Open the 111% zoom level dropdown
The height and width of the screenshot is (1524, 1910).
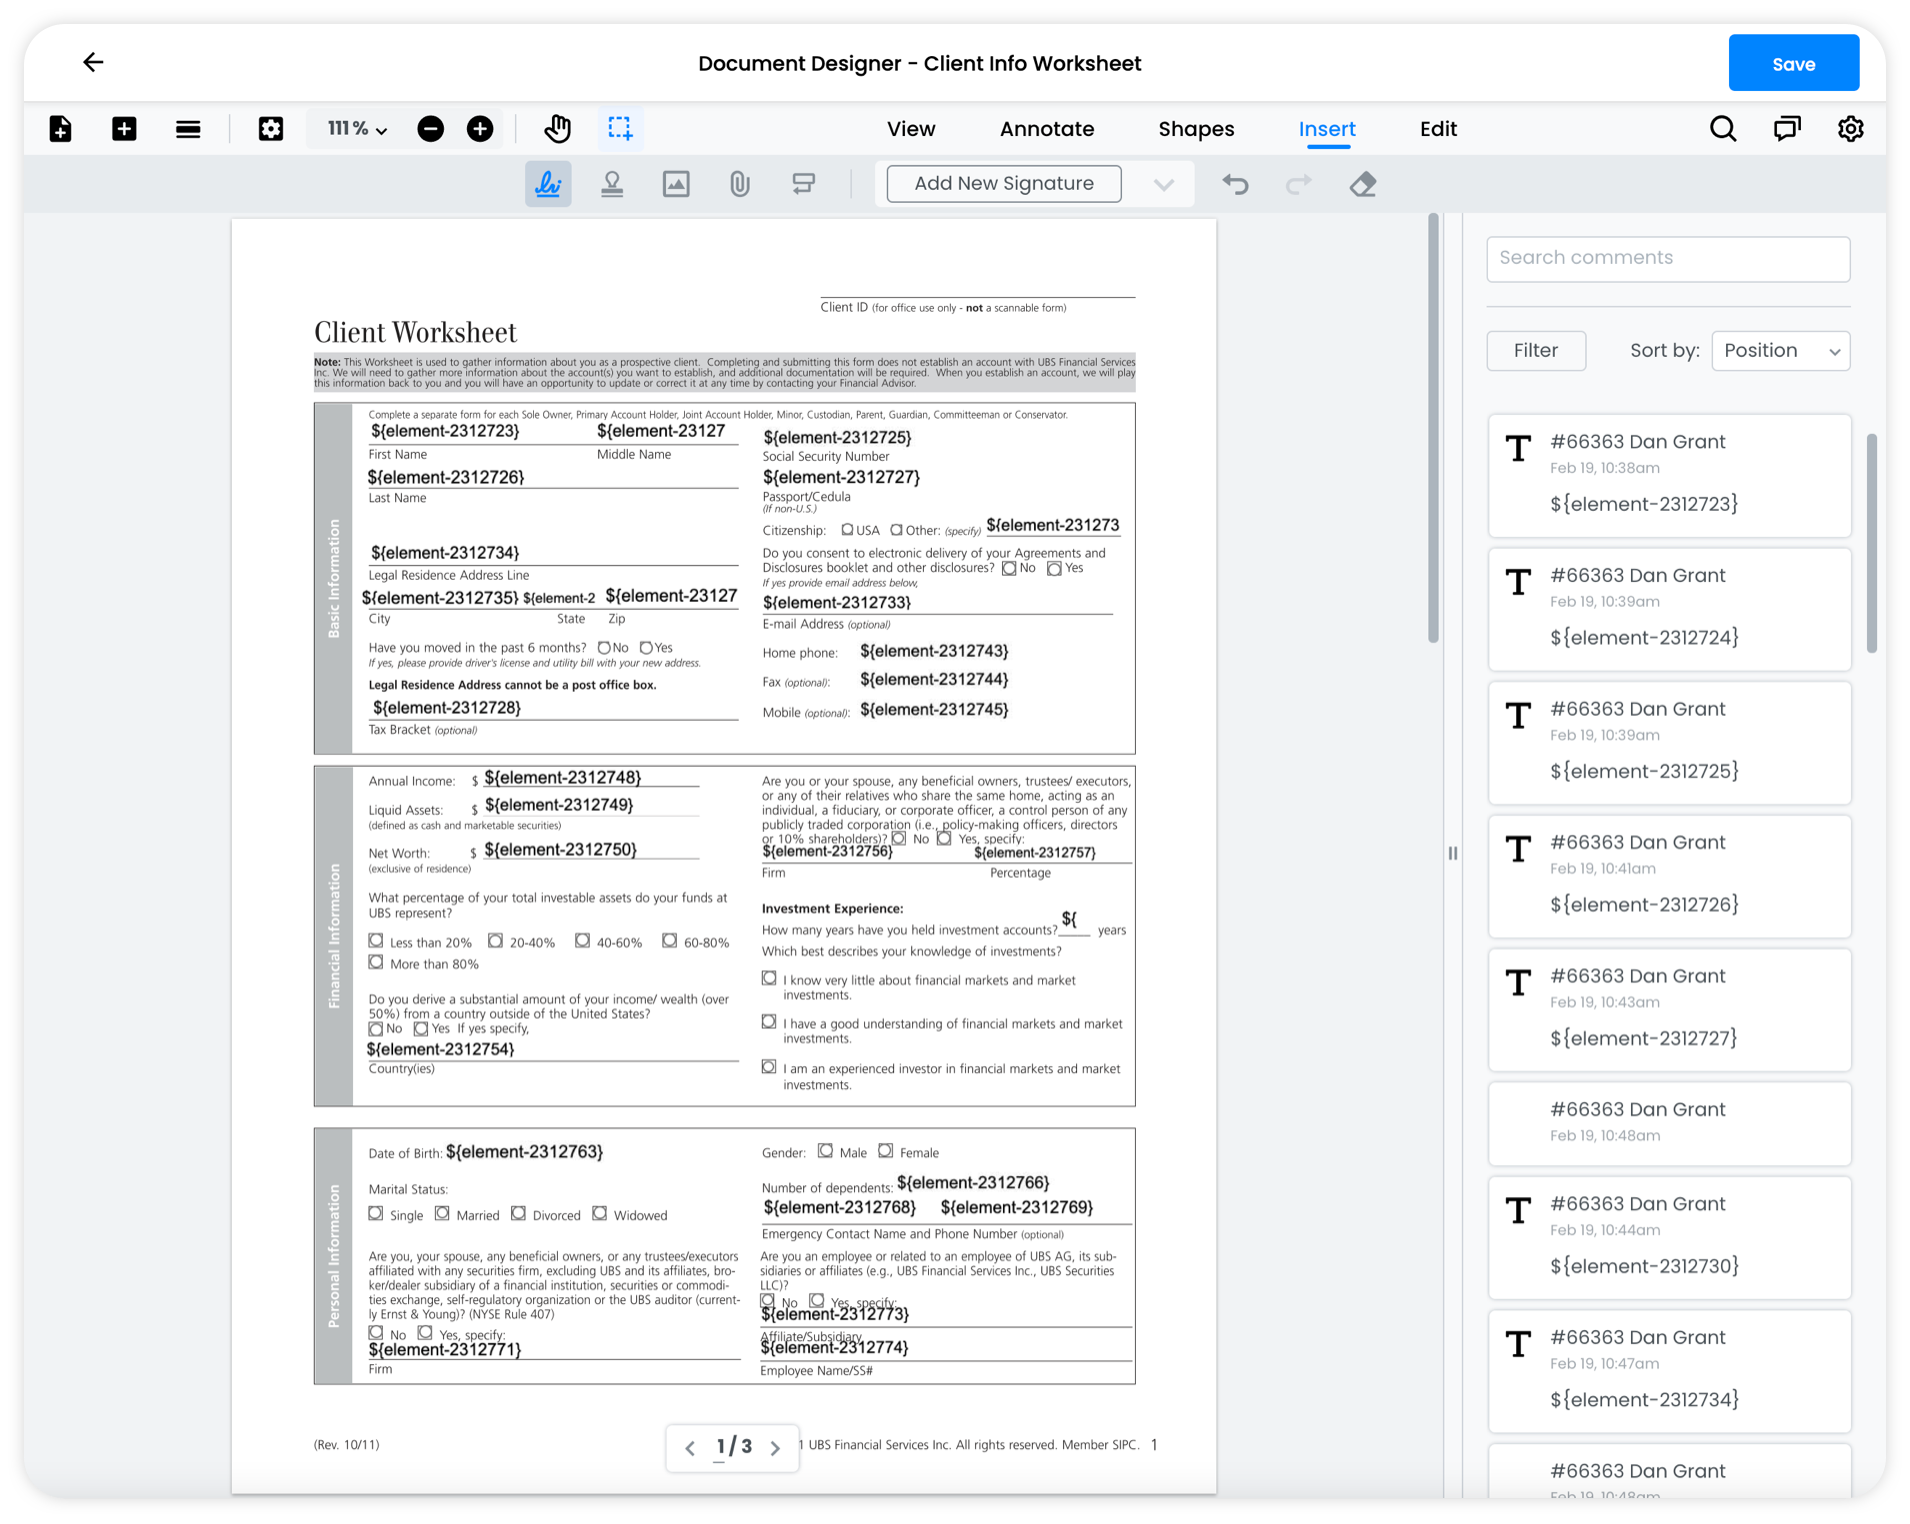(x=353, y=128)
